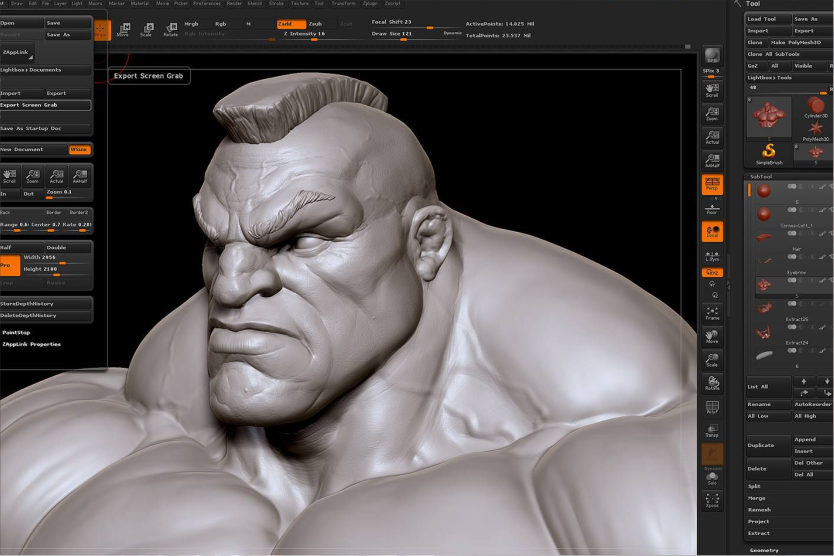Screen dimensions: 834x556
Task: Click Zoom icon in Document palette
Action: [32, 176]
